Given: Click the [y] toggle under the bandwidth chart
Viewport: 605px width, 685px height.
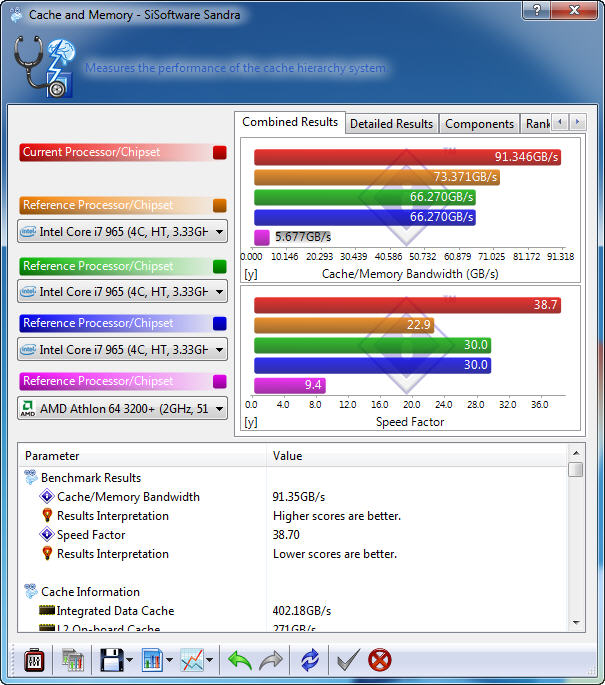Looking at the screenshot, I should [x=251, y=274].
